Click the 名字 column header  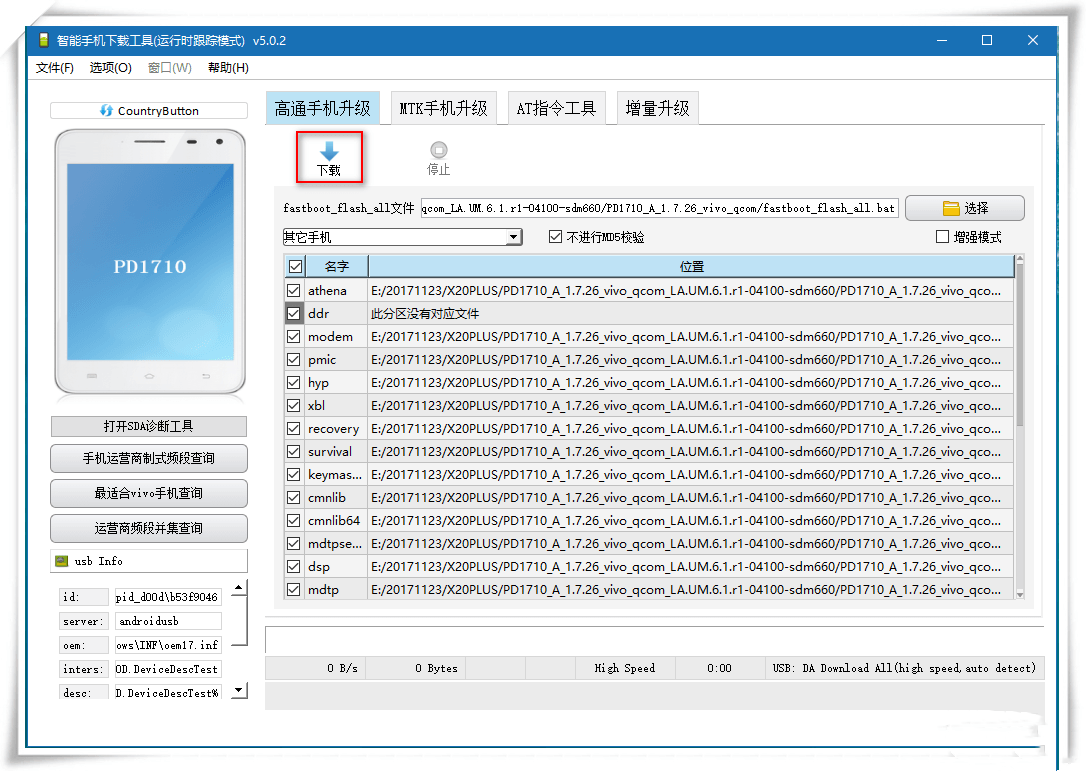click(337, 265)
